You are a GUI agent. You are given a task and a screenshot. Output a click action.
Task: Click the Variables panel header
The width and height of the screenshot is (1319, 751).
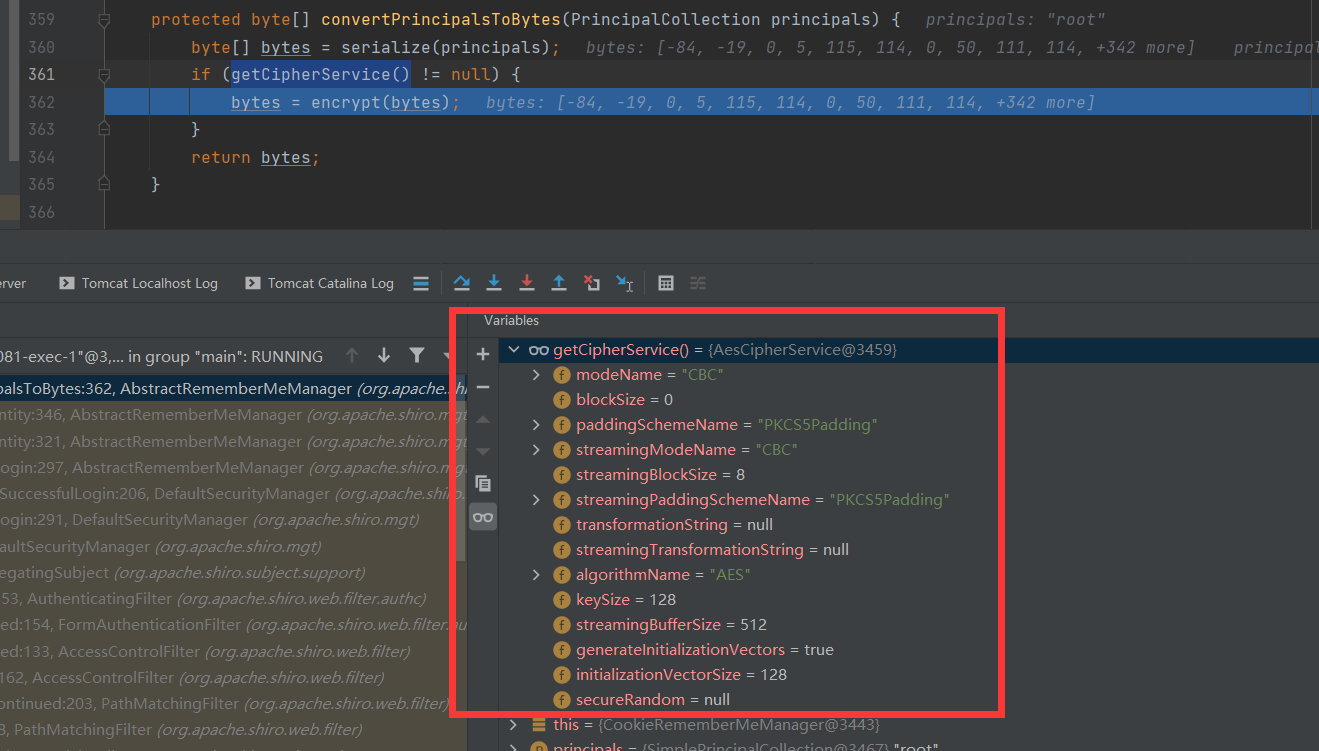coord(512,321)
